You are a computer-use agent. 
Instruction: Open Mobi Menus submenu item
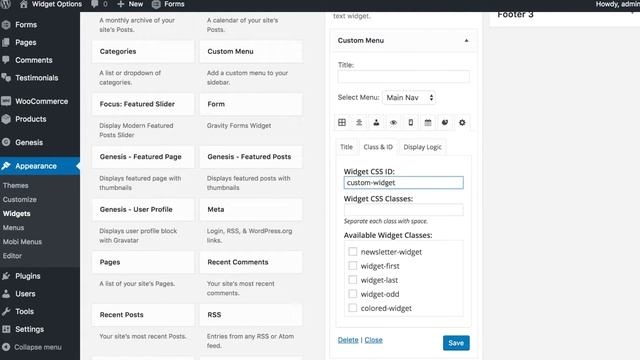(22, 242)
